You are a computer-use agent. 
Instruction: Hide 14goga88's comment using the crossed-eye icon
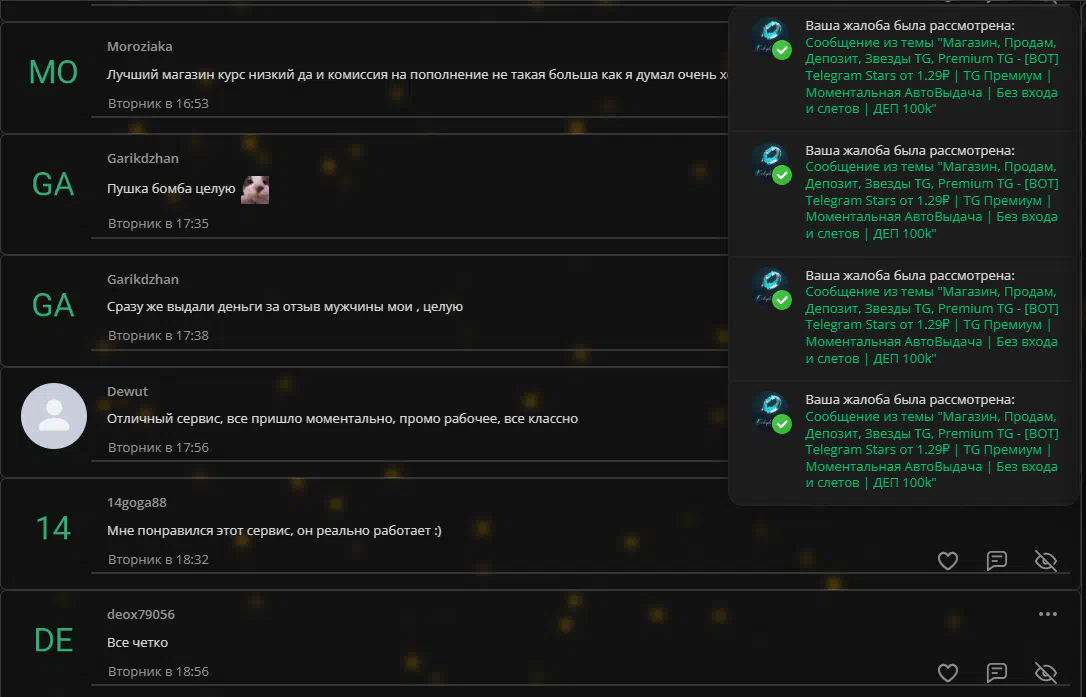pos(1046,561)
